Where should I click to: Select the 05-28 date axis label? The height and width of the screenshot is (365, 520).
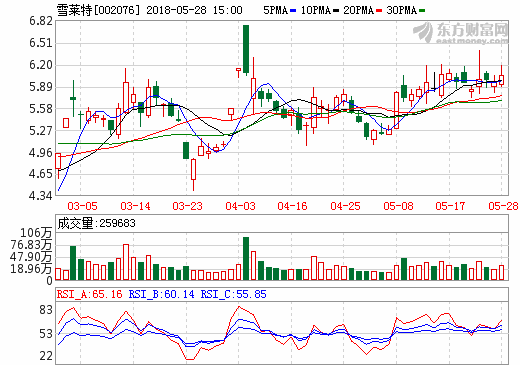click(503, 206)
